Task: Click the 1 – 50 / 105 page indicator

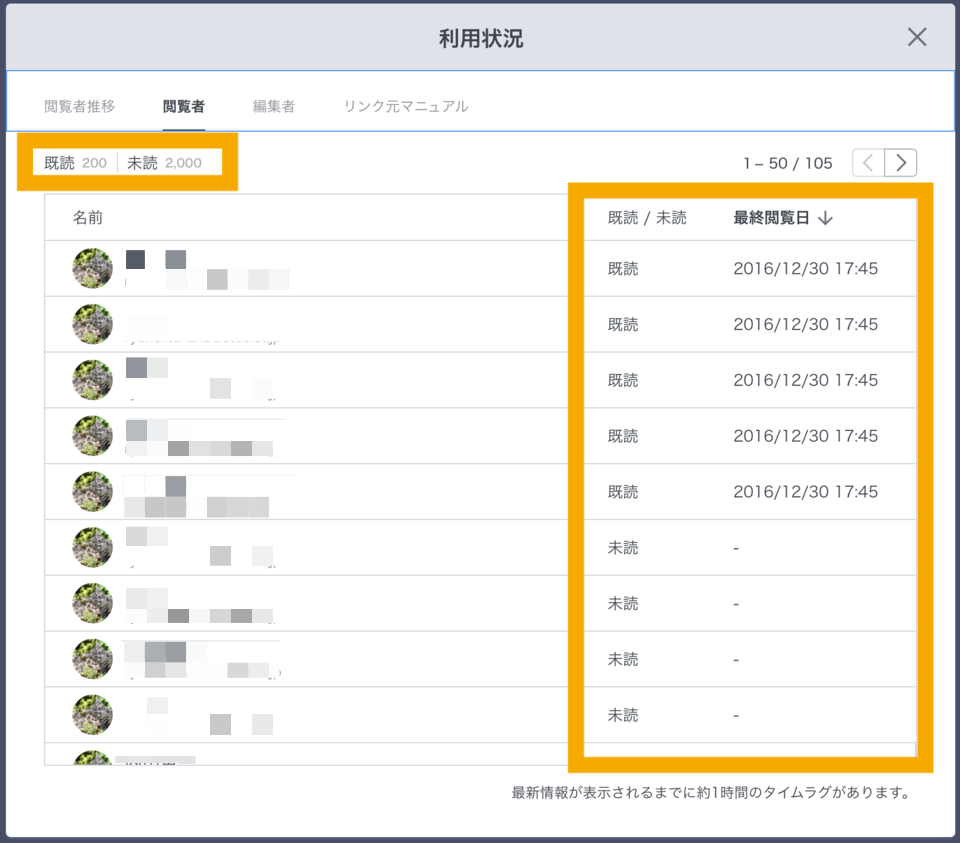Action: click(787, 163)
